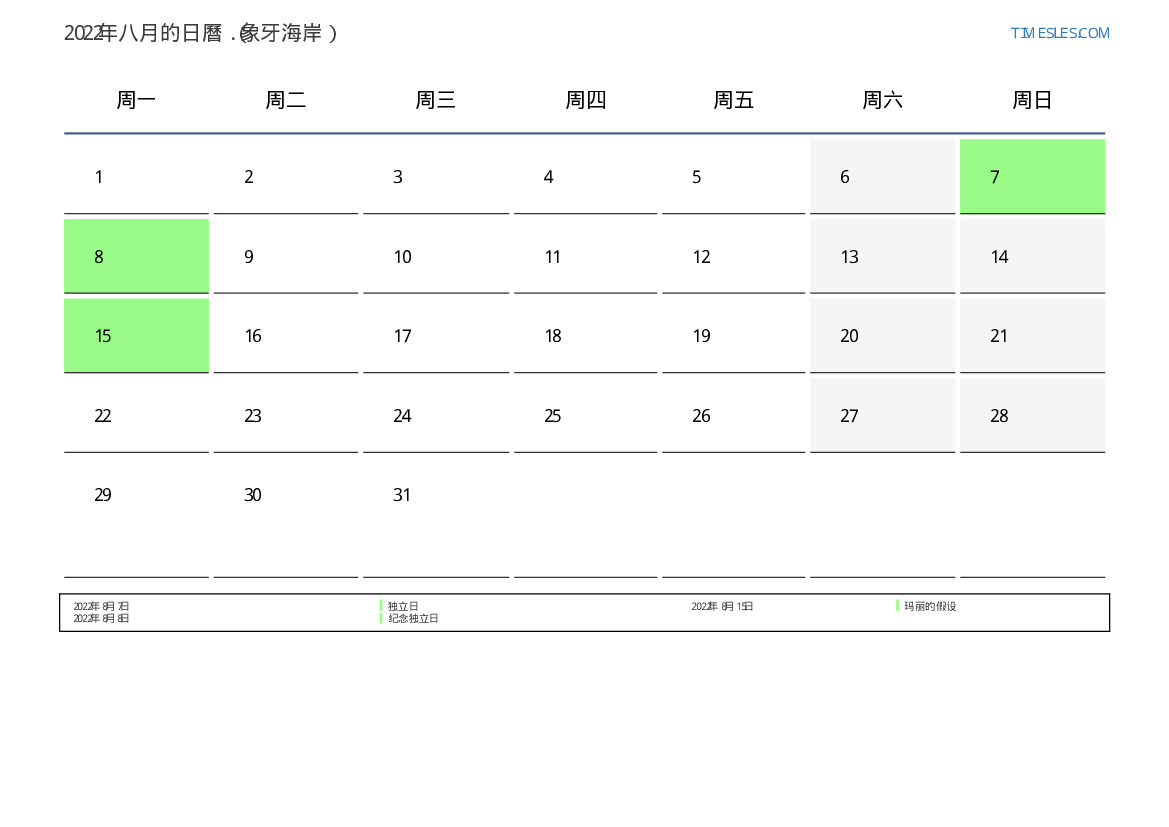This screenshot has width=1169, height=827.
Task: Select day 9 in the calendar
Action: pyautogui.click(x=286, y=257)
